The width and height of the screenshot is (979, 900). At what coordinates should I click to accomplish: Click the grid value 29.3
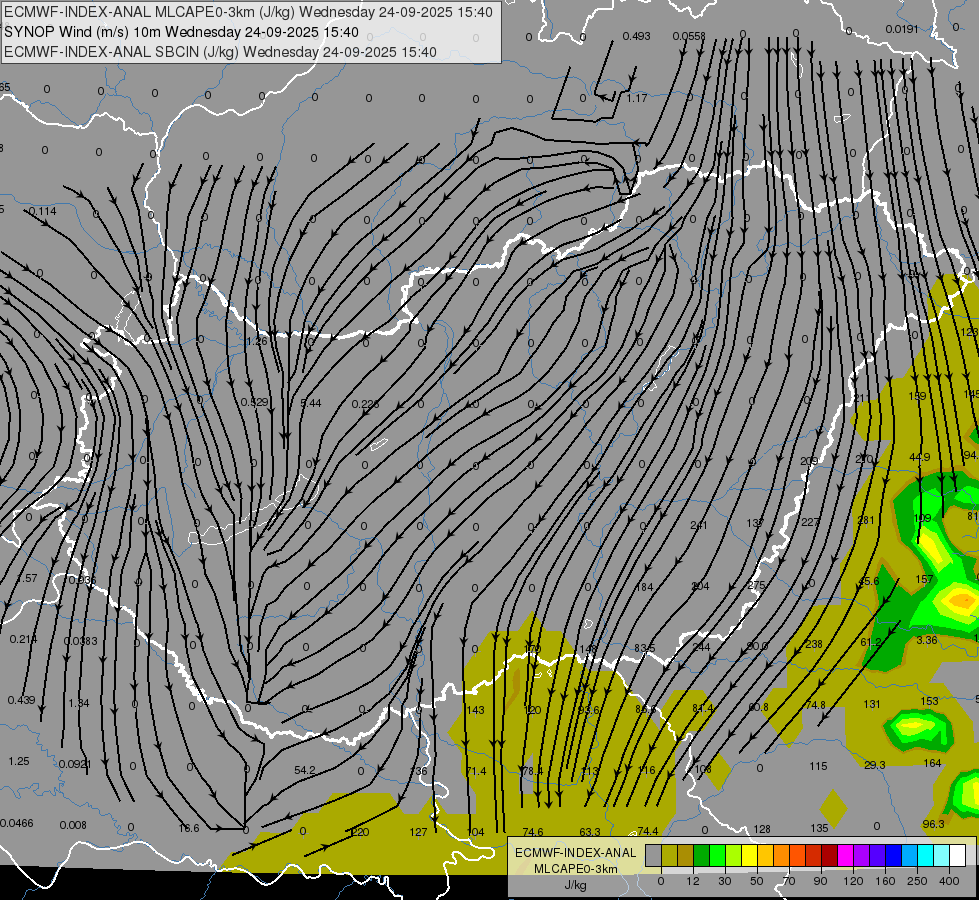click(x=875, y=765)
